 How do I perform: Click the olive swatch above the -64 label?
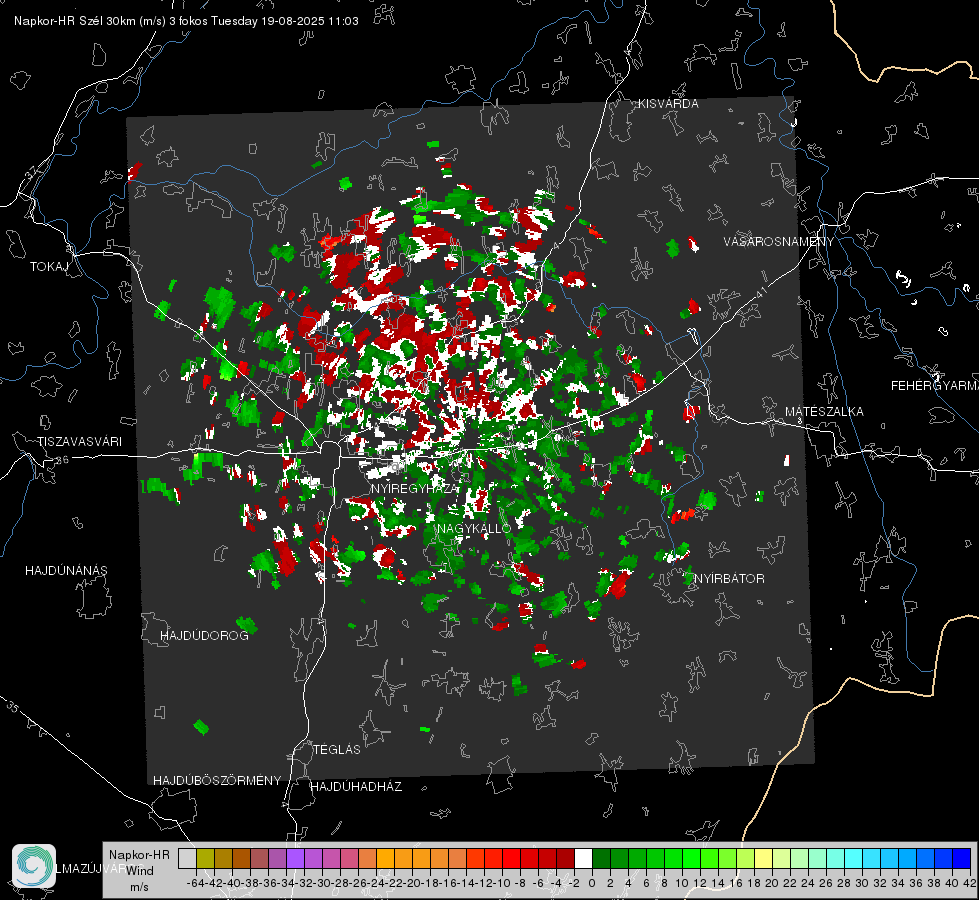205,858
